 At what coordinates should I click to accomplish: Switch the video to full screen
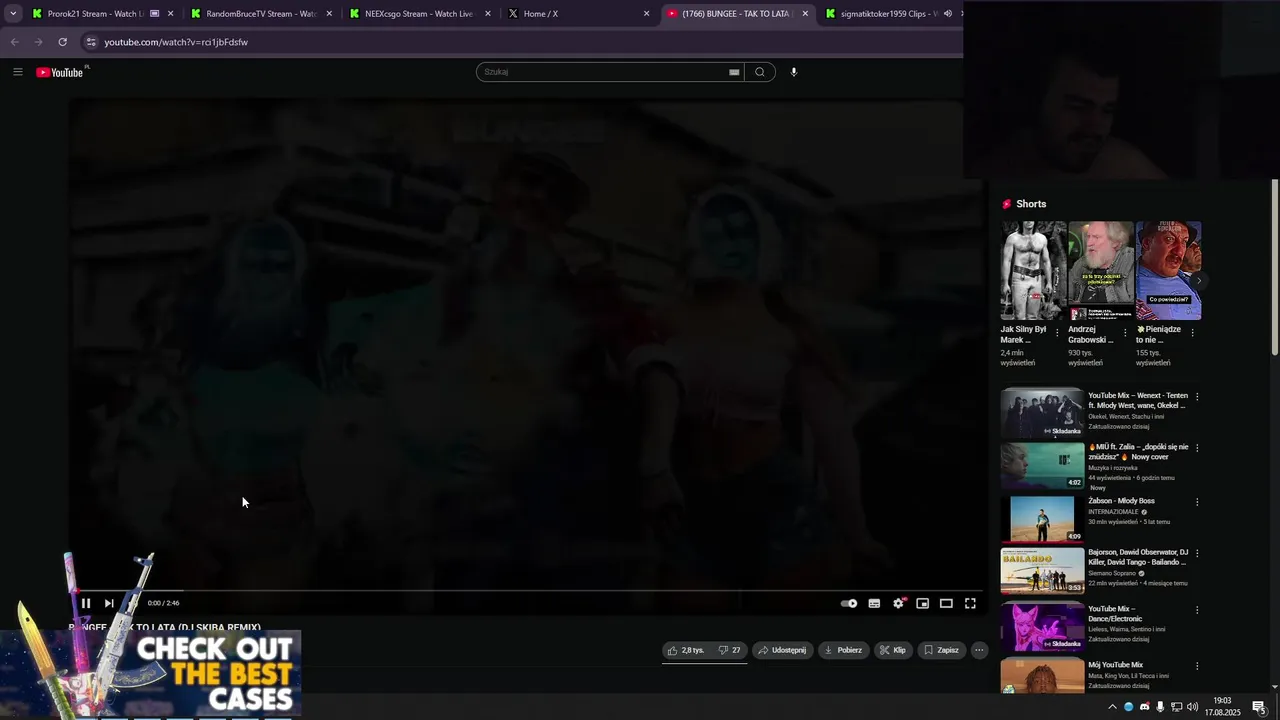pos(970,603)
